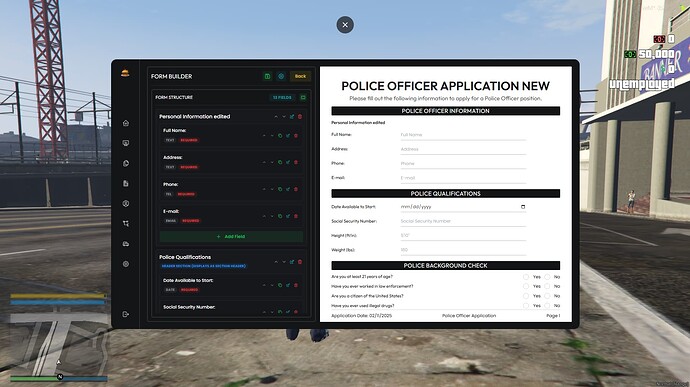The height and width of the screenshot is (387, 690).
Task: Delete the Full Name field
Action: pos(296,136)
